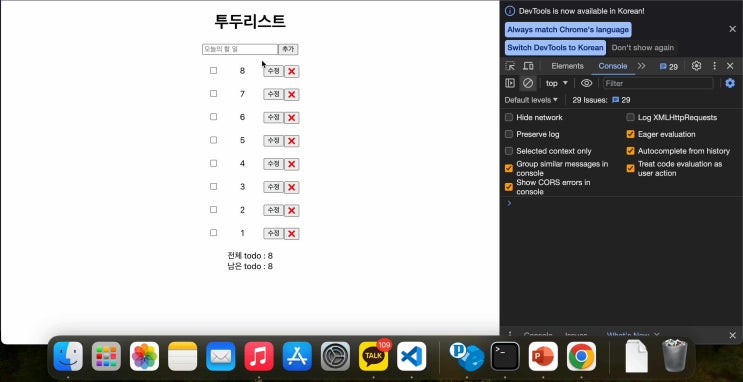Focus the console Filter input field
Screen dimensions: 743x382
point(658,83)
